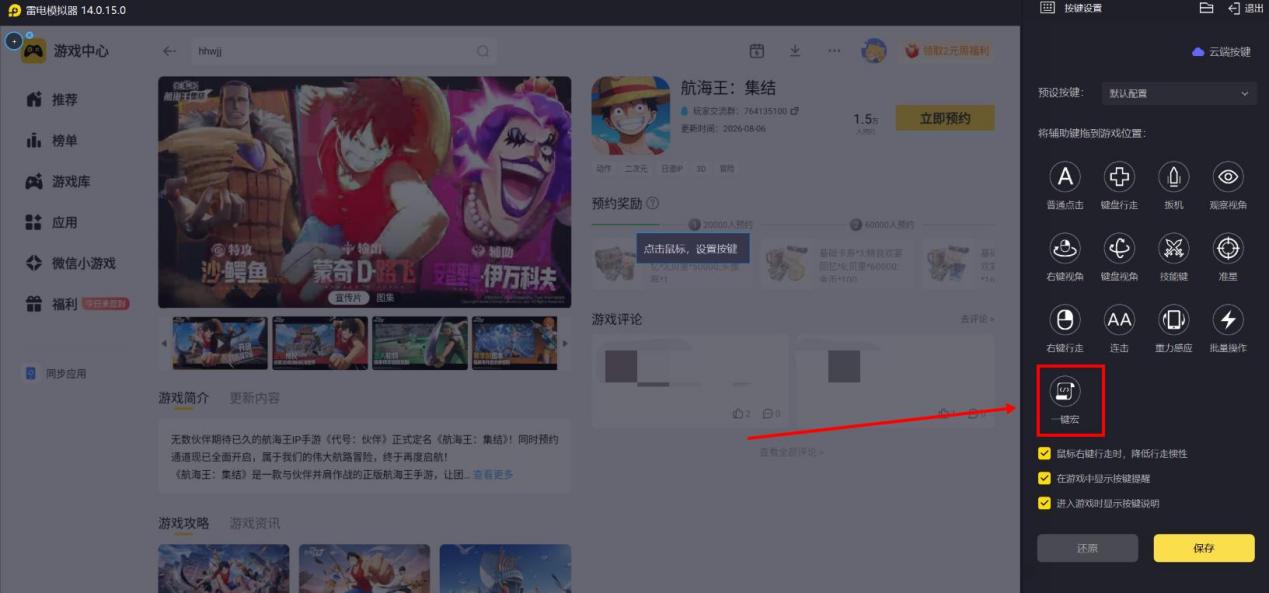Click the right arrow of thumbnail strip
The width and height of the screenshot is (1269, 593).
[x=565, y=344]
